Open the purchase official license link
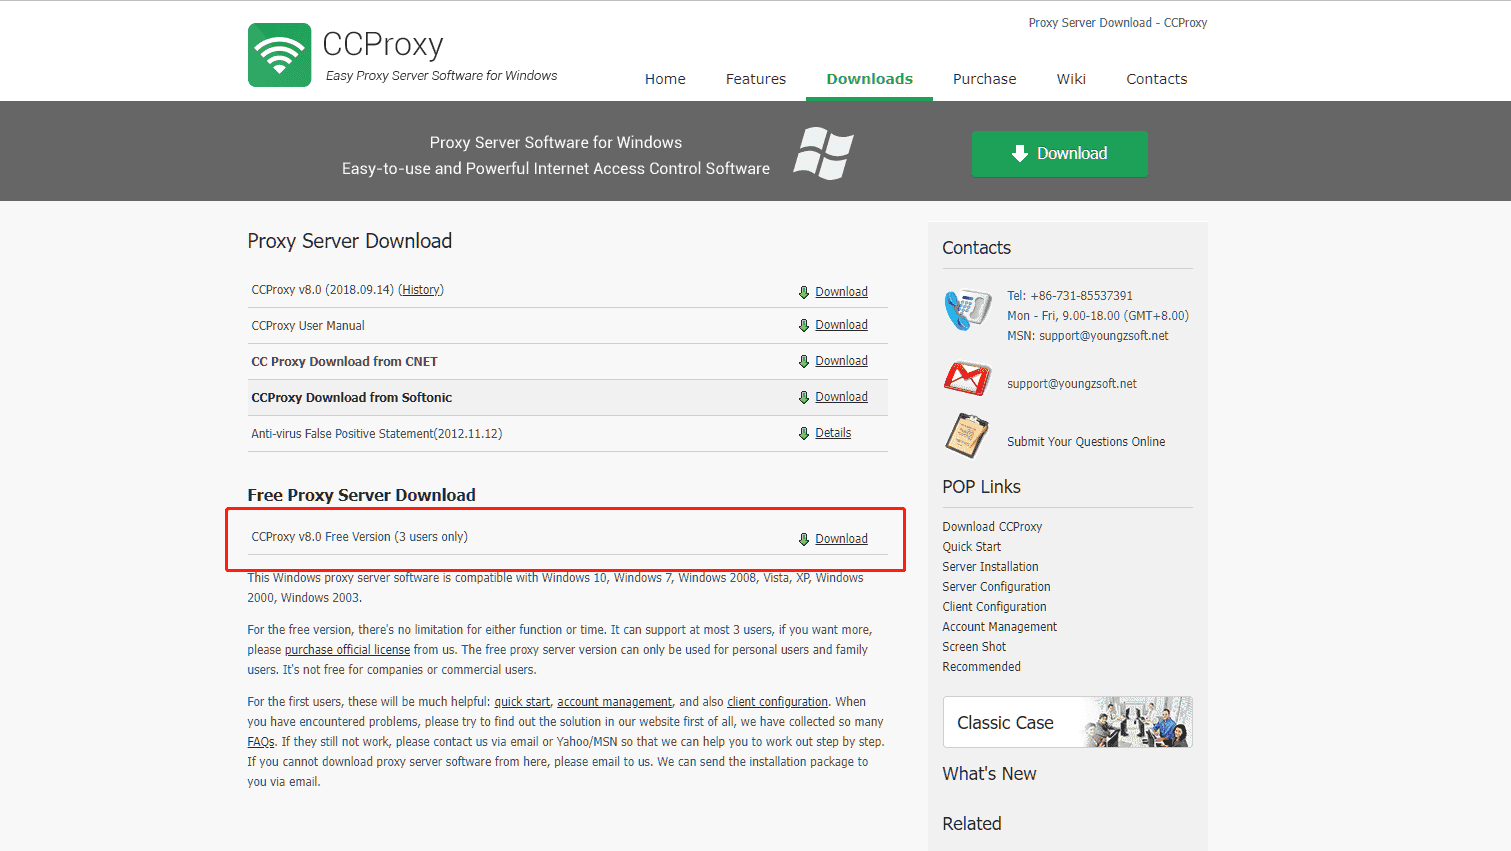1511x851 pixels. tap(347, 650)
